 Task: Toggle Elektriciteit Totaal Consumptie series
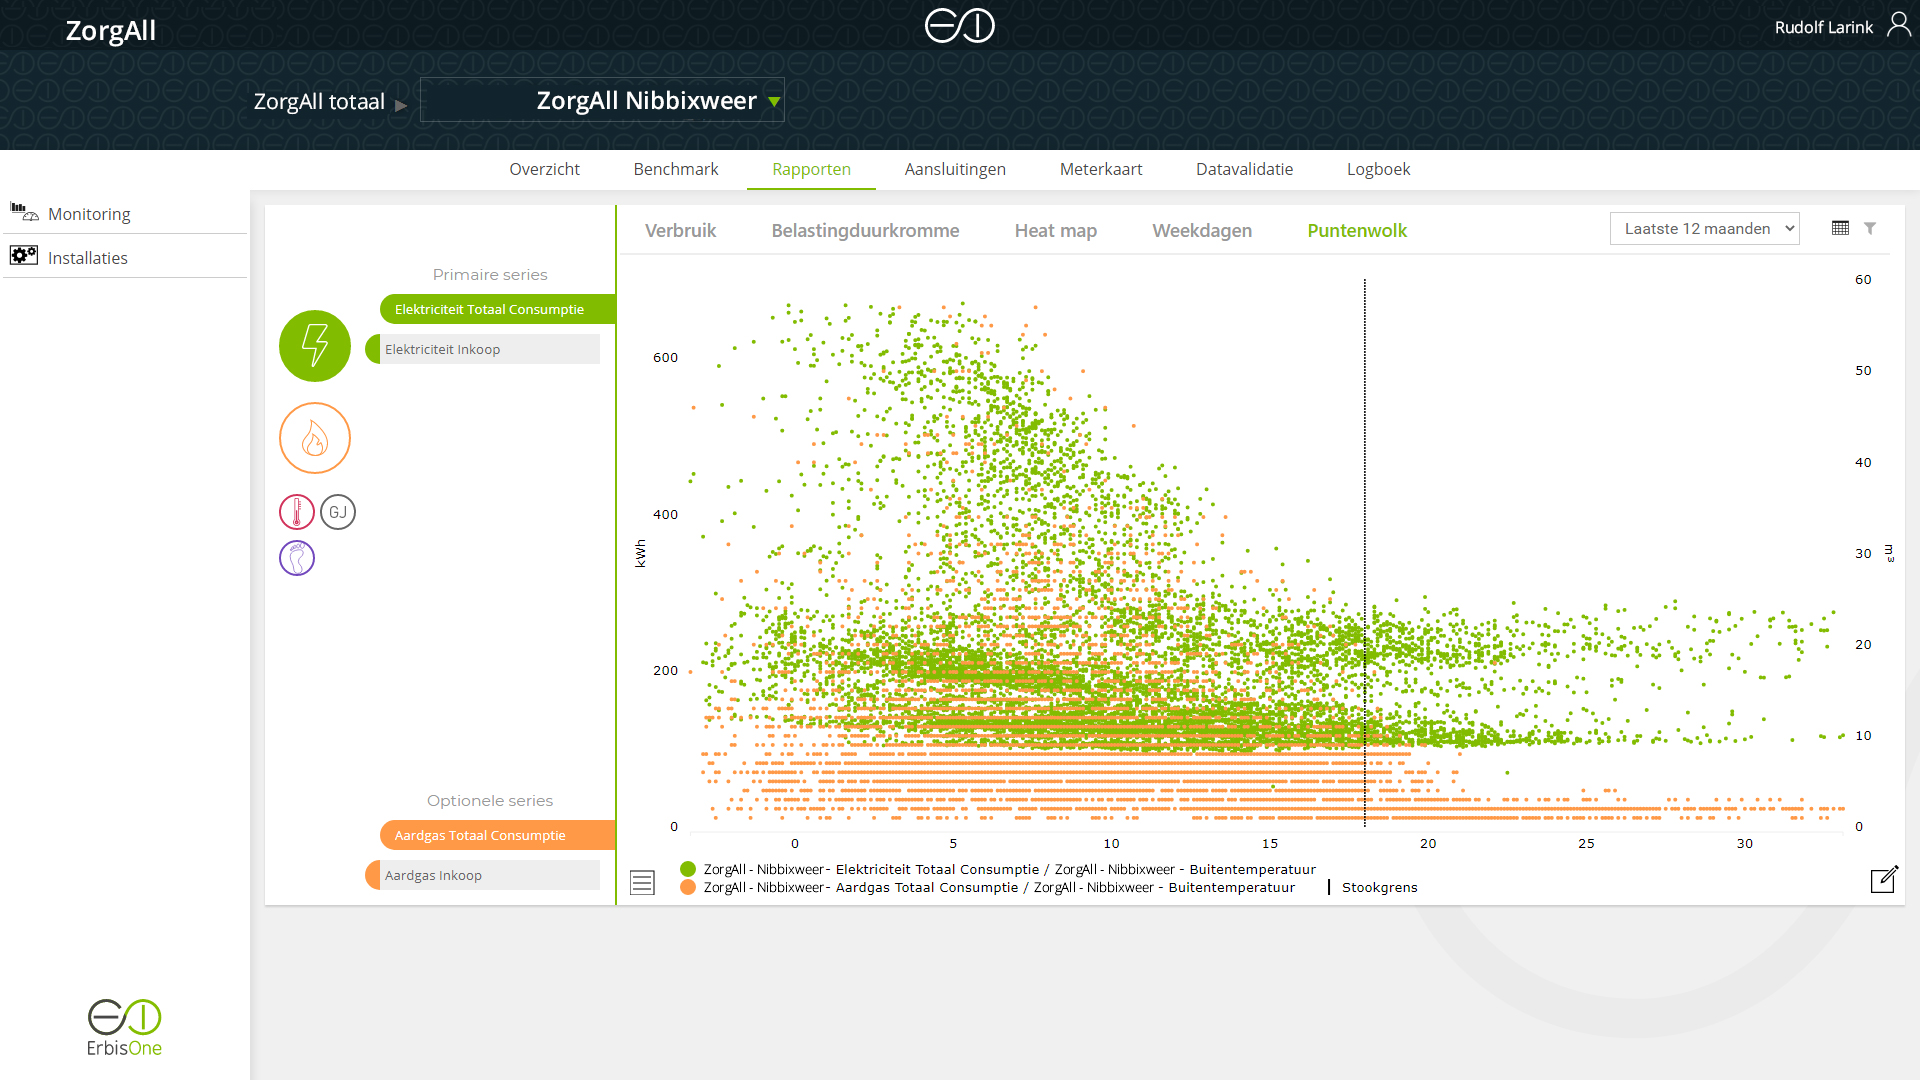click(498, 309)
